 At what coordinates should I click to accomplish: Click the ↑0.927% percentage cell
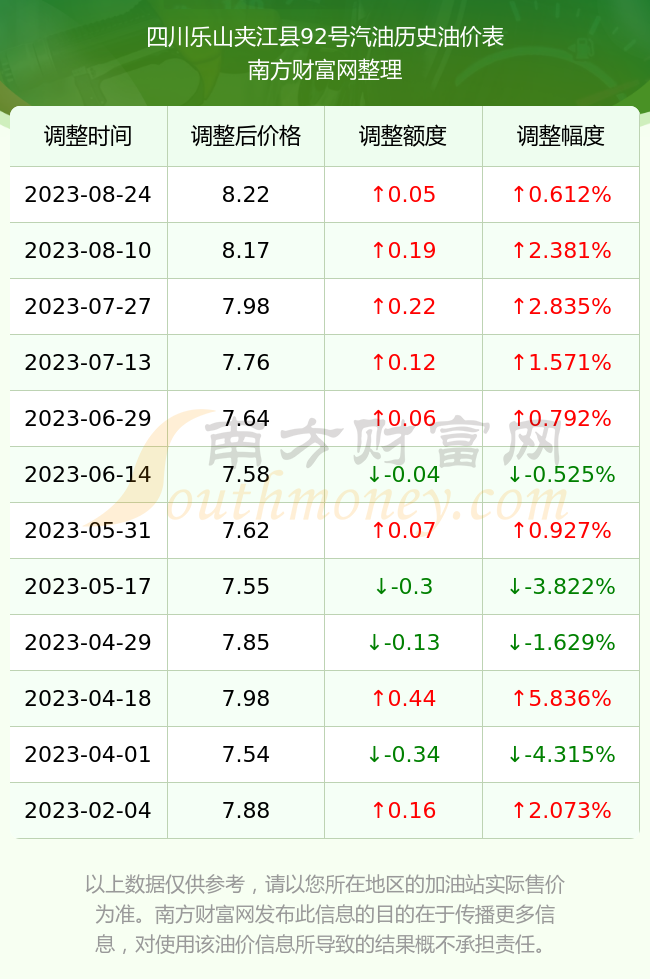[561, 530]
